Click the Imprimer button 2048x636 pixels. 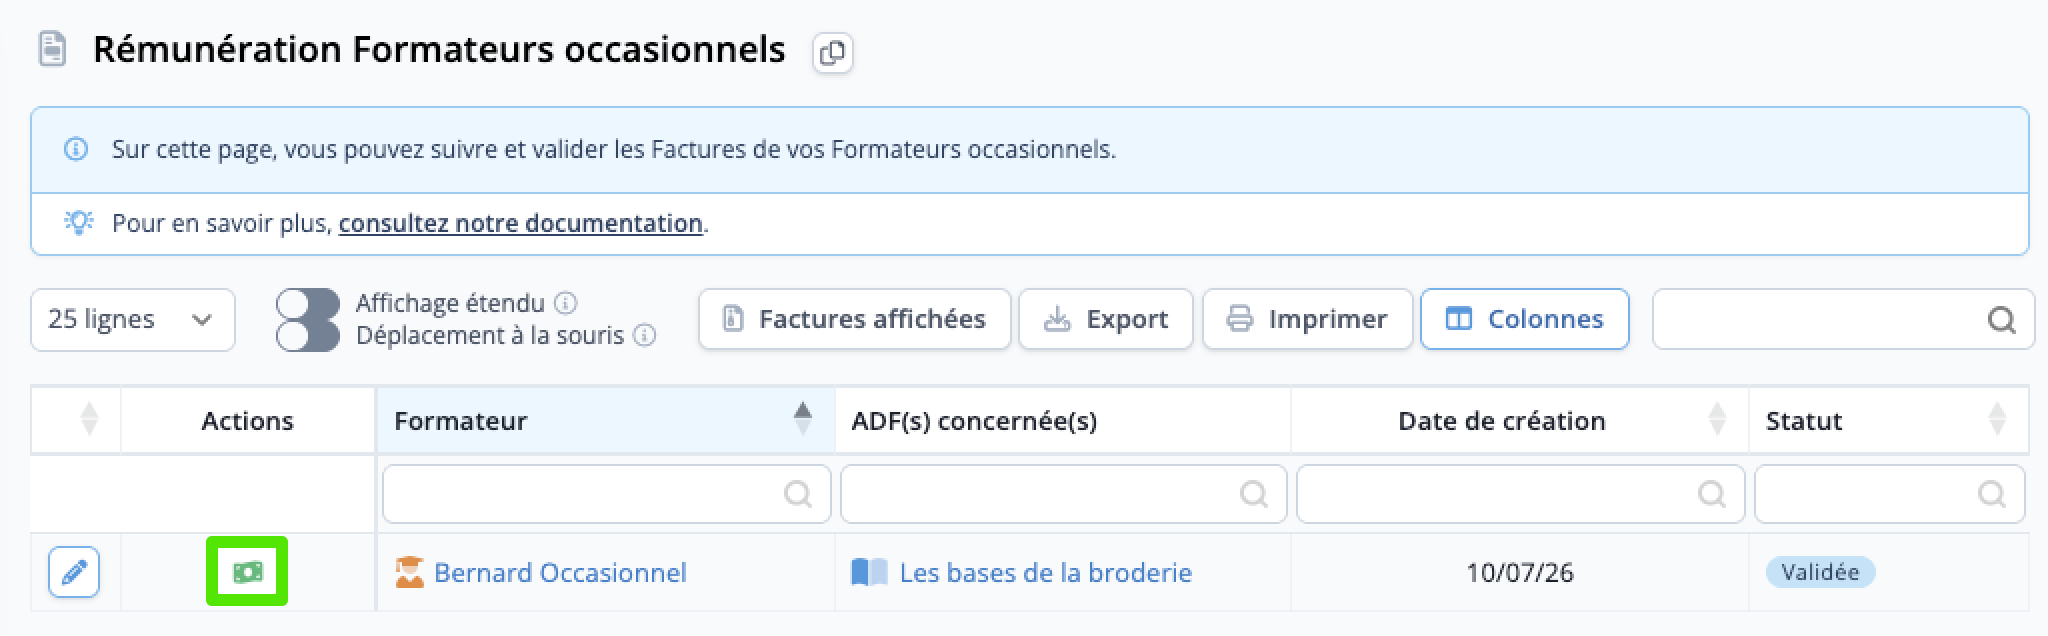[1308, 320]
